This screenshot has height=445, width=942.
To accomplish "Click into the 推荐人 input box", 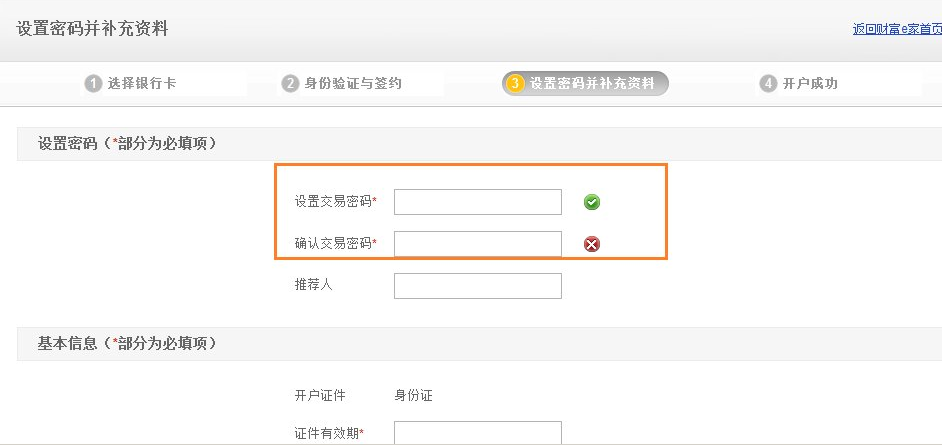I will pos(477,286).
